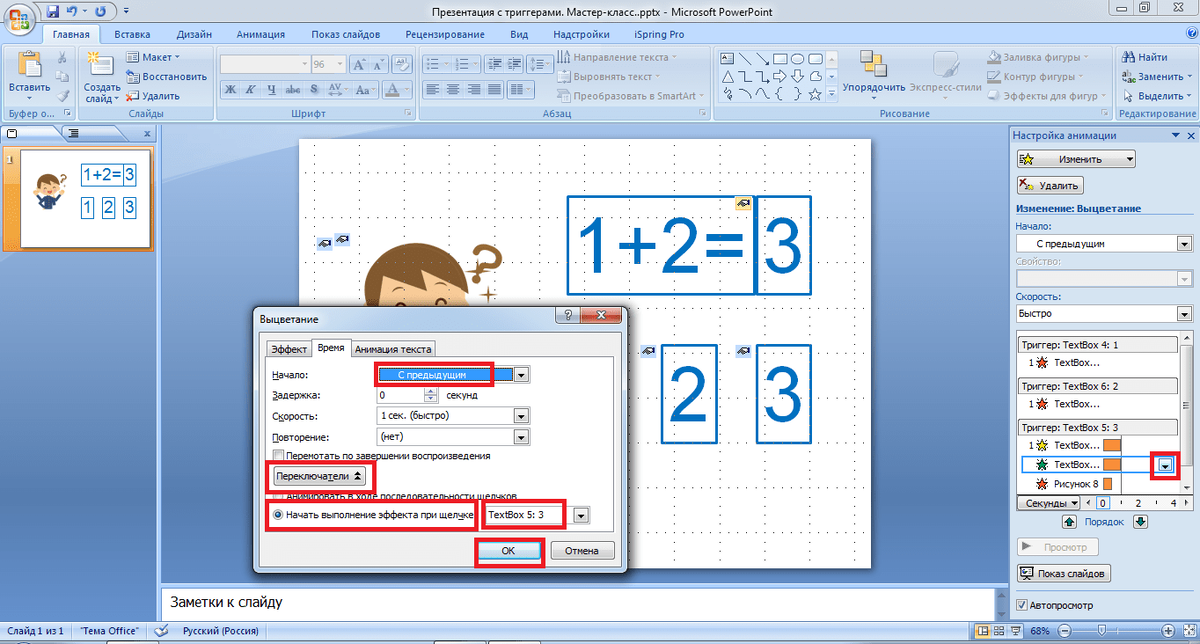Image resolution: width=1200 pixels, height=644 pixels.
Task: Redo the action in quick access toolbar
Action: [101, 11]
